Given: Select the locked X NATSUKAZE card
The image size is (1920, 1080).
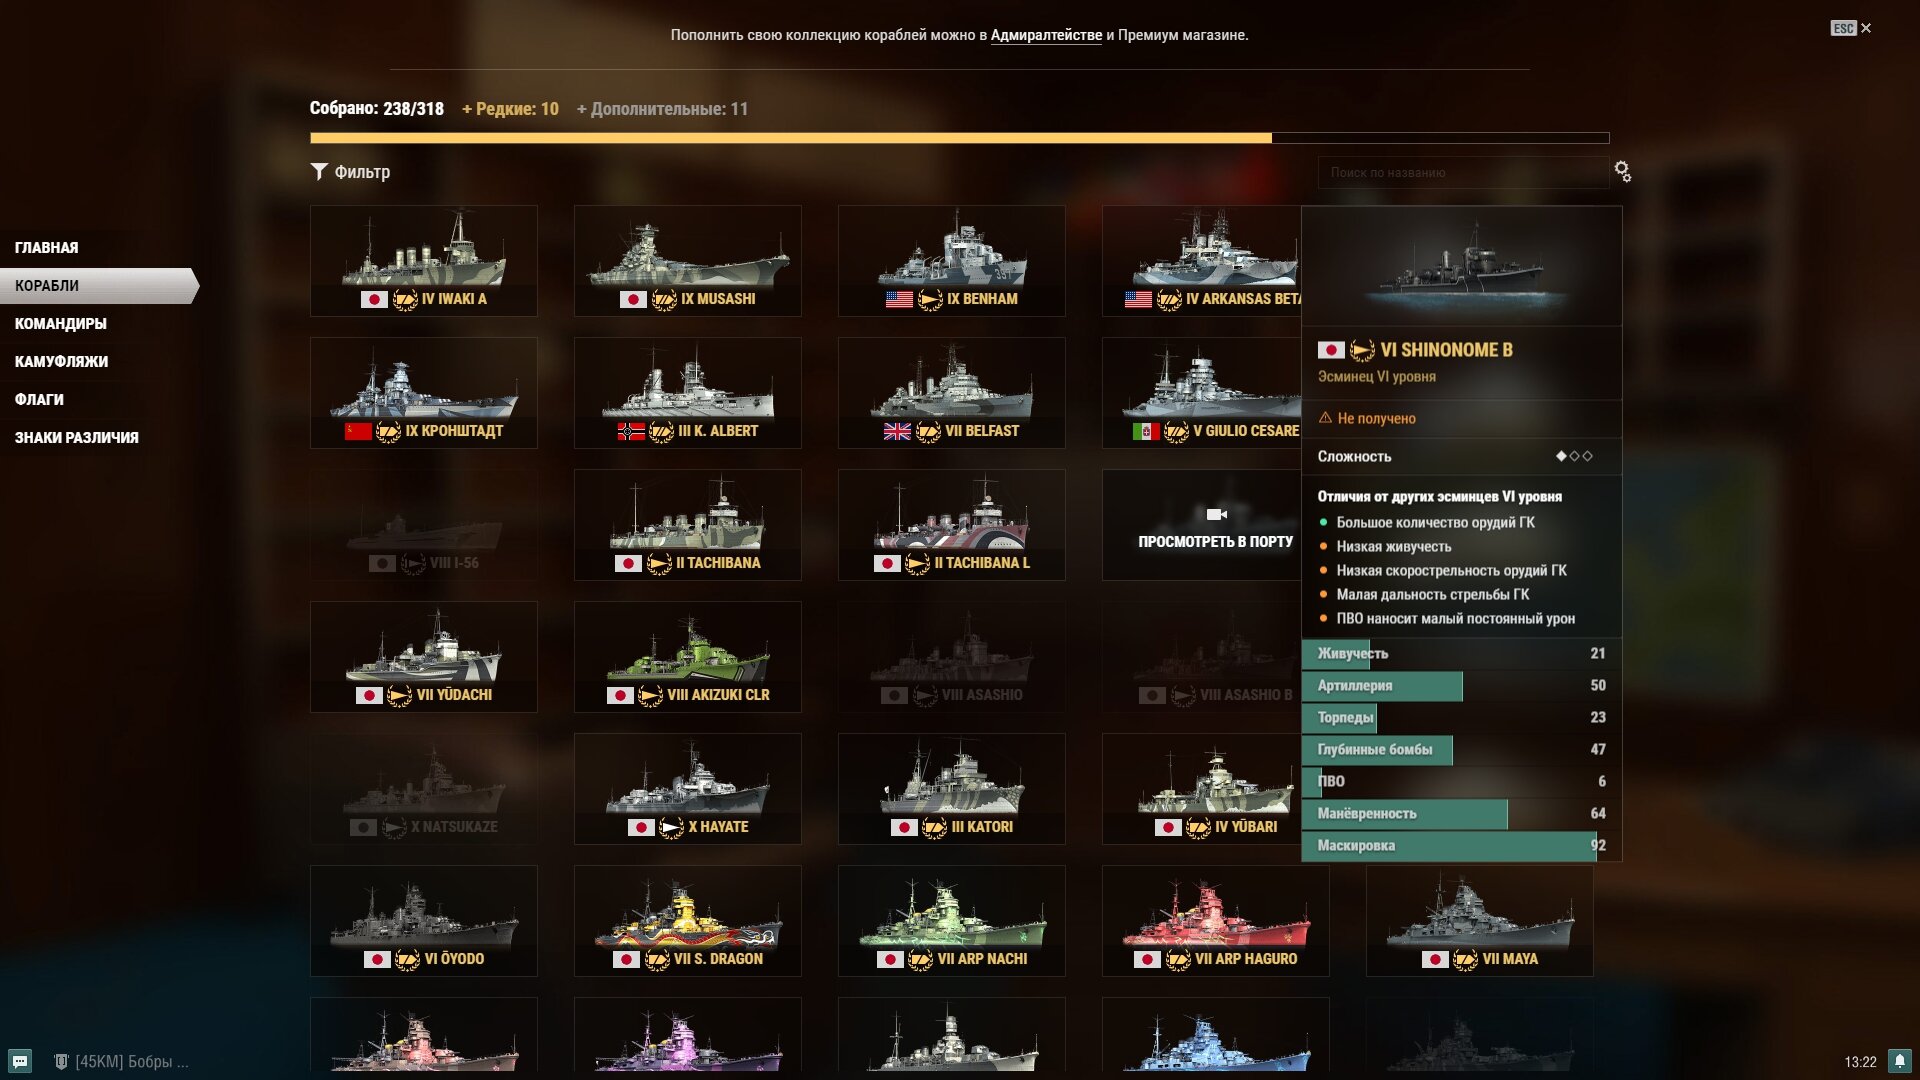Looking at the screenshot, I should (424, 789).
